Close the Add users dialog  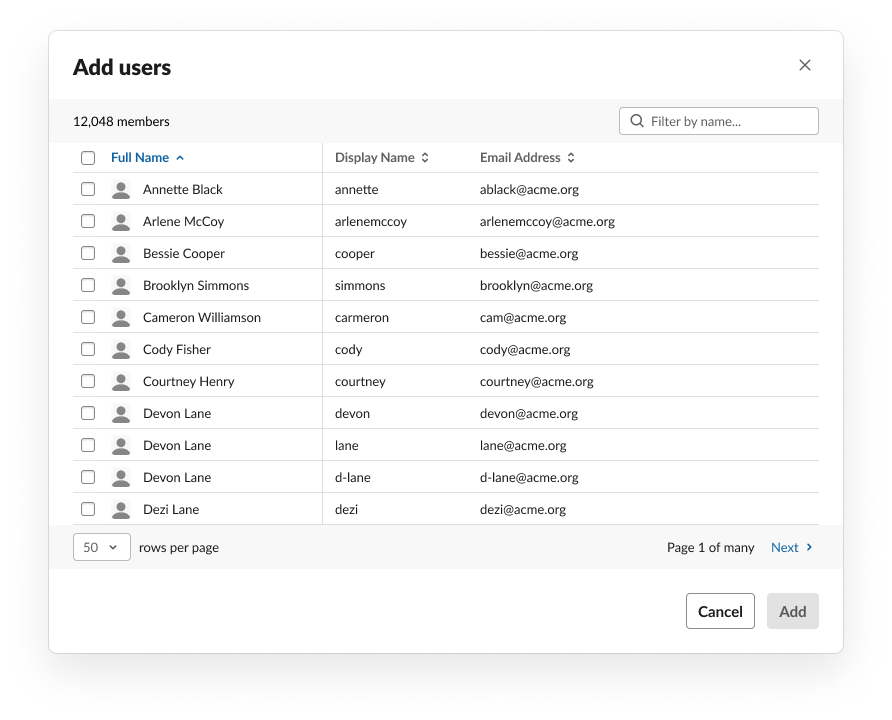pos(805,66)
